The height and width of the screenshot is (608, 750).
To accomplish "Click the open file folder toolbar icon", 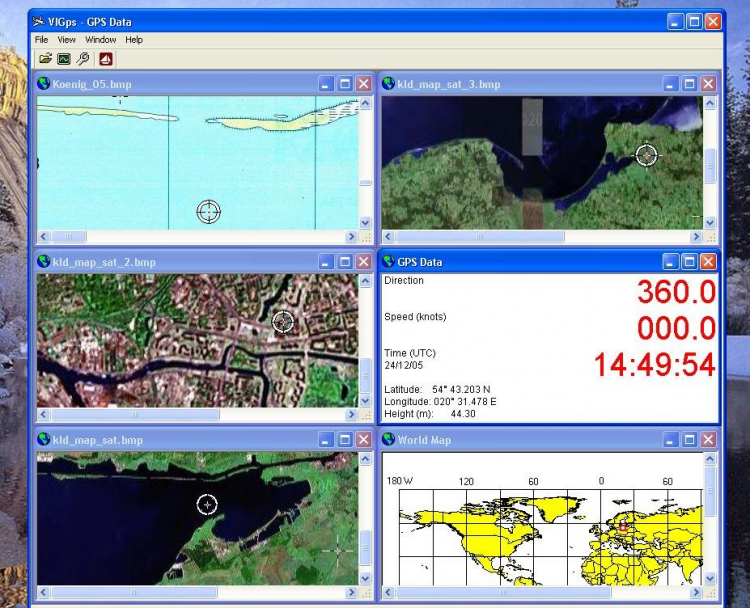I will click(45, 59).
